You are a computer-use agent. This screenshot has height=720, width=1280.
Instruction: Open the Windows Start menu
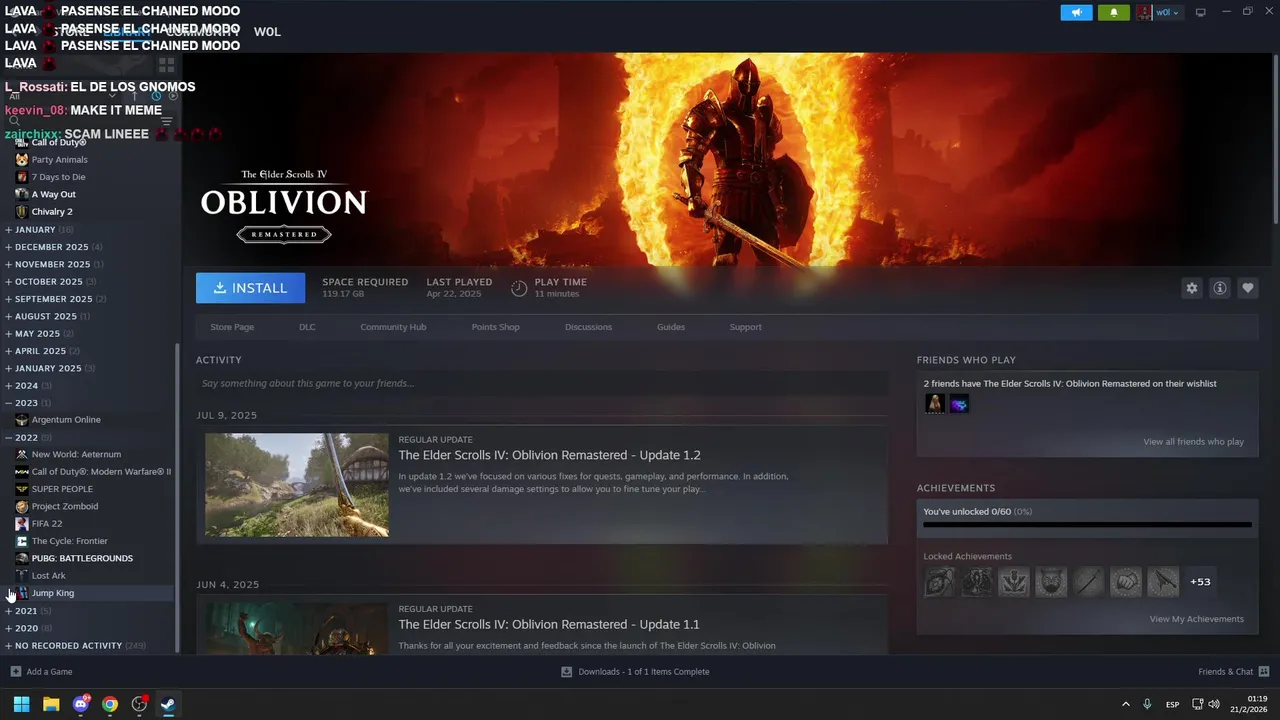(x=21, y=704)
